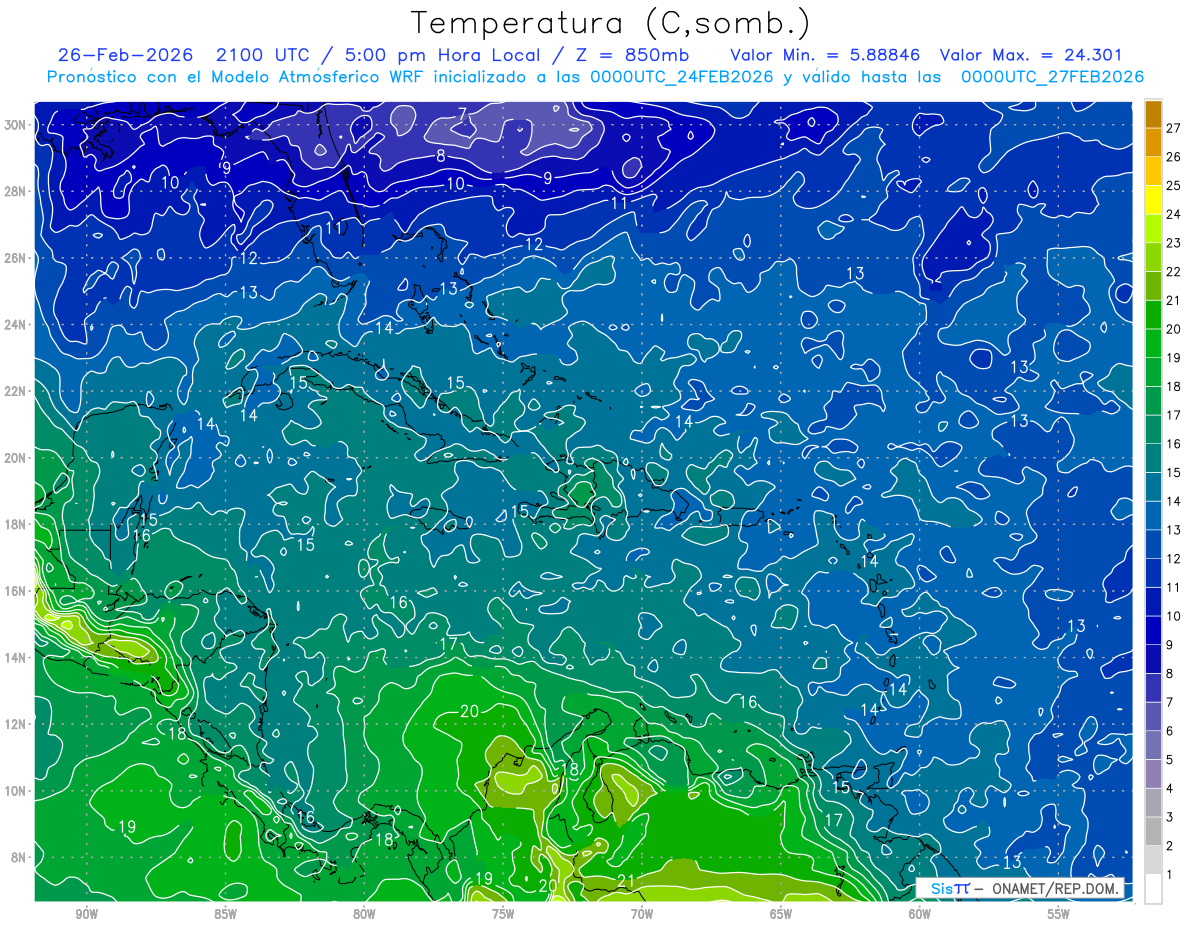This screenshot has height=927, width=1200.
Task: Click the '7' contour label near 30N
Action: [x=462, y=114]
